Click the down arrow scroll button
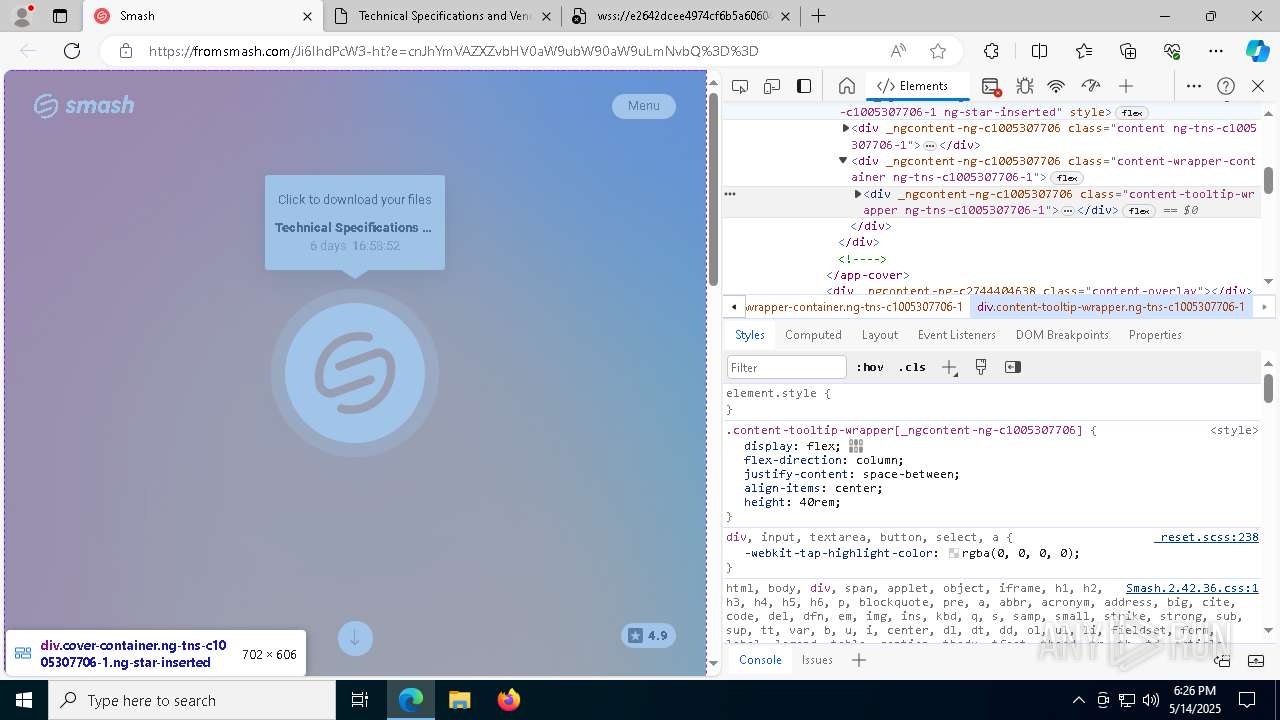 pyautogui.click(x=355, y=638)
